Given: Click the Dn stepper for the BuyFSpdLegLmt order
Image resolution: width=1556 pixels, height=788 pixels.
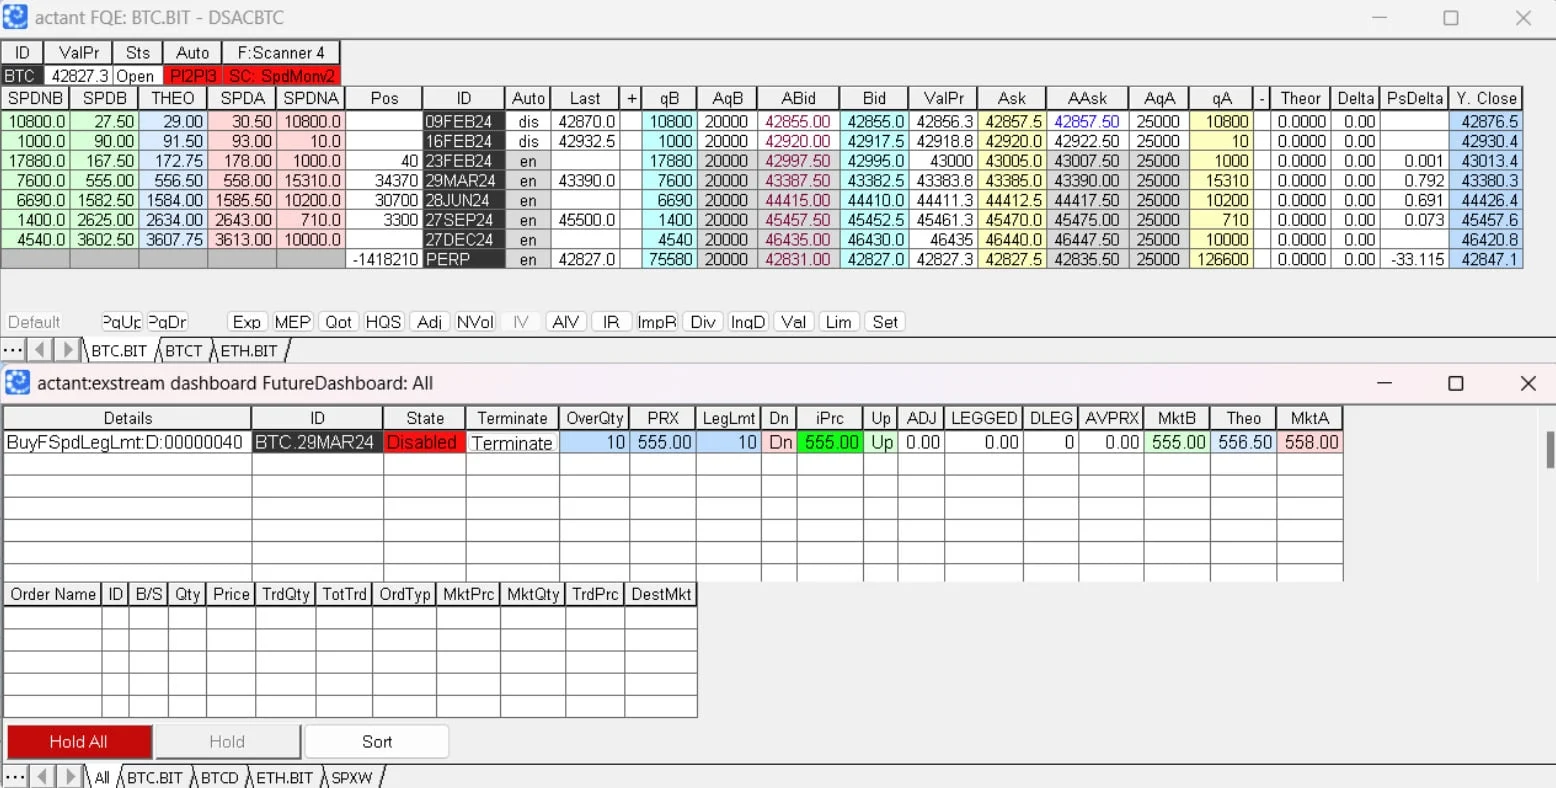Looking at the screenshot, I should 779,442.
